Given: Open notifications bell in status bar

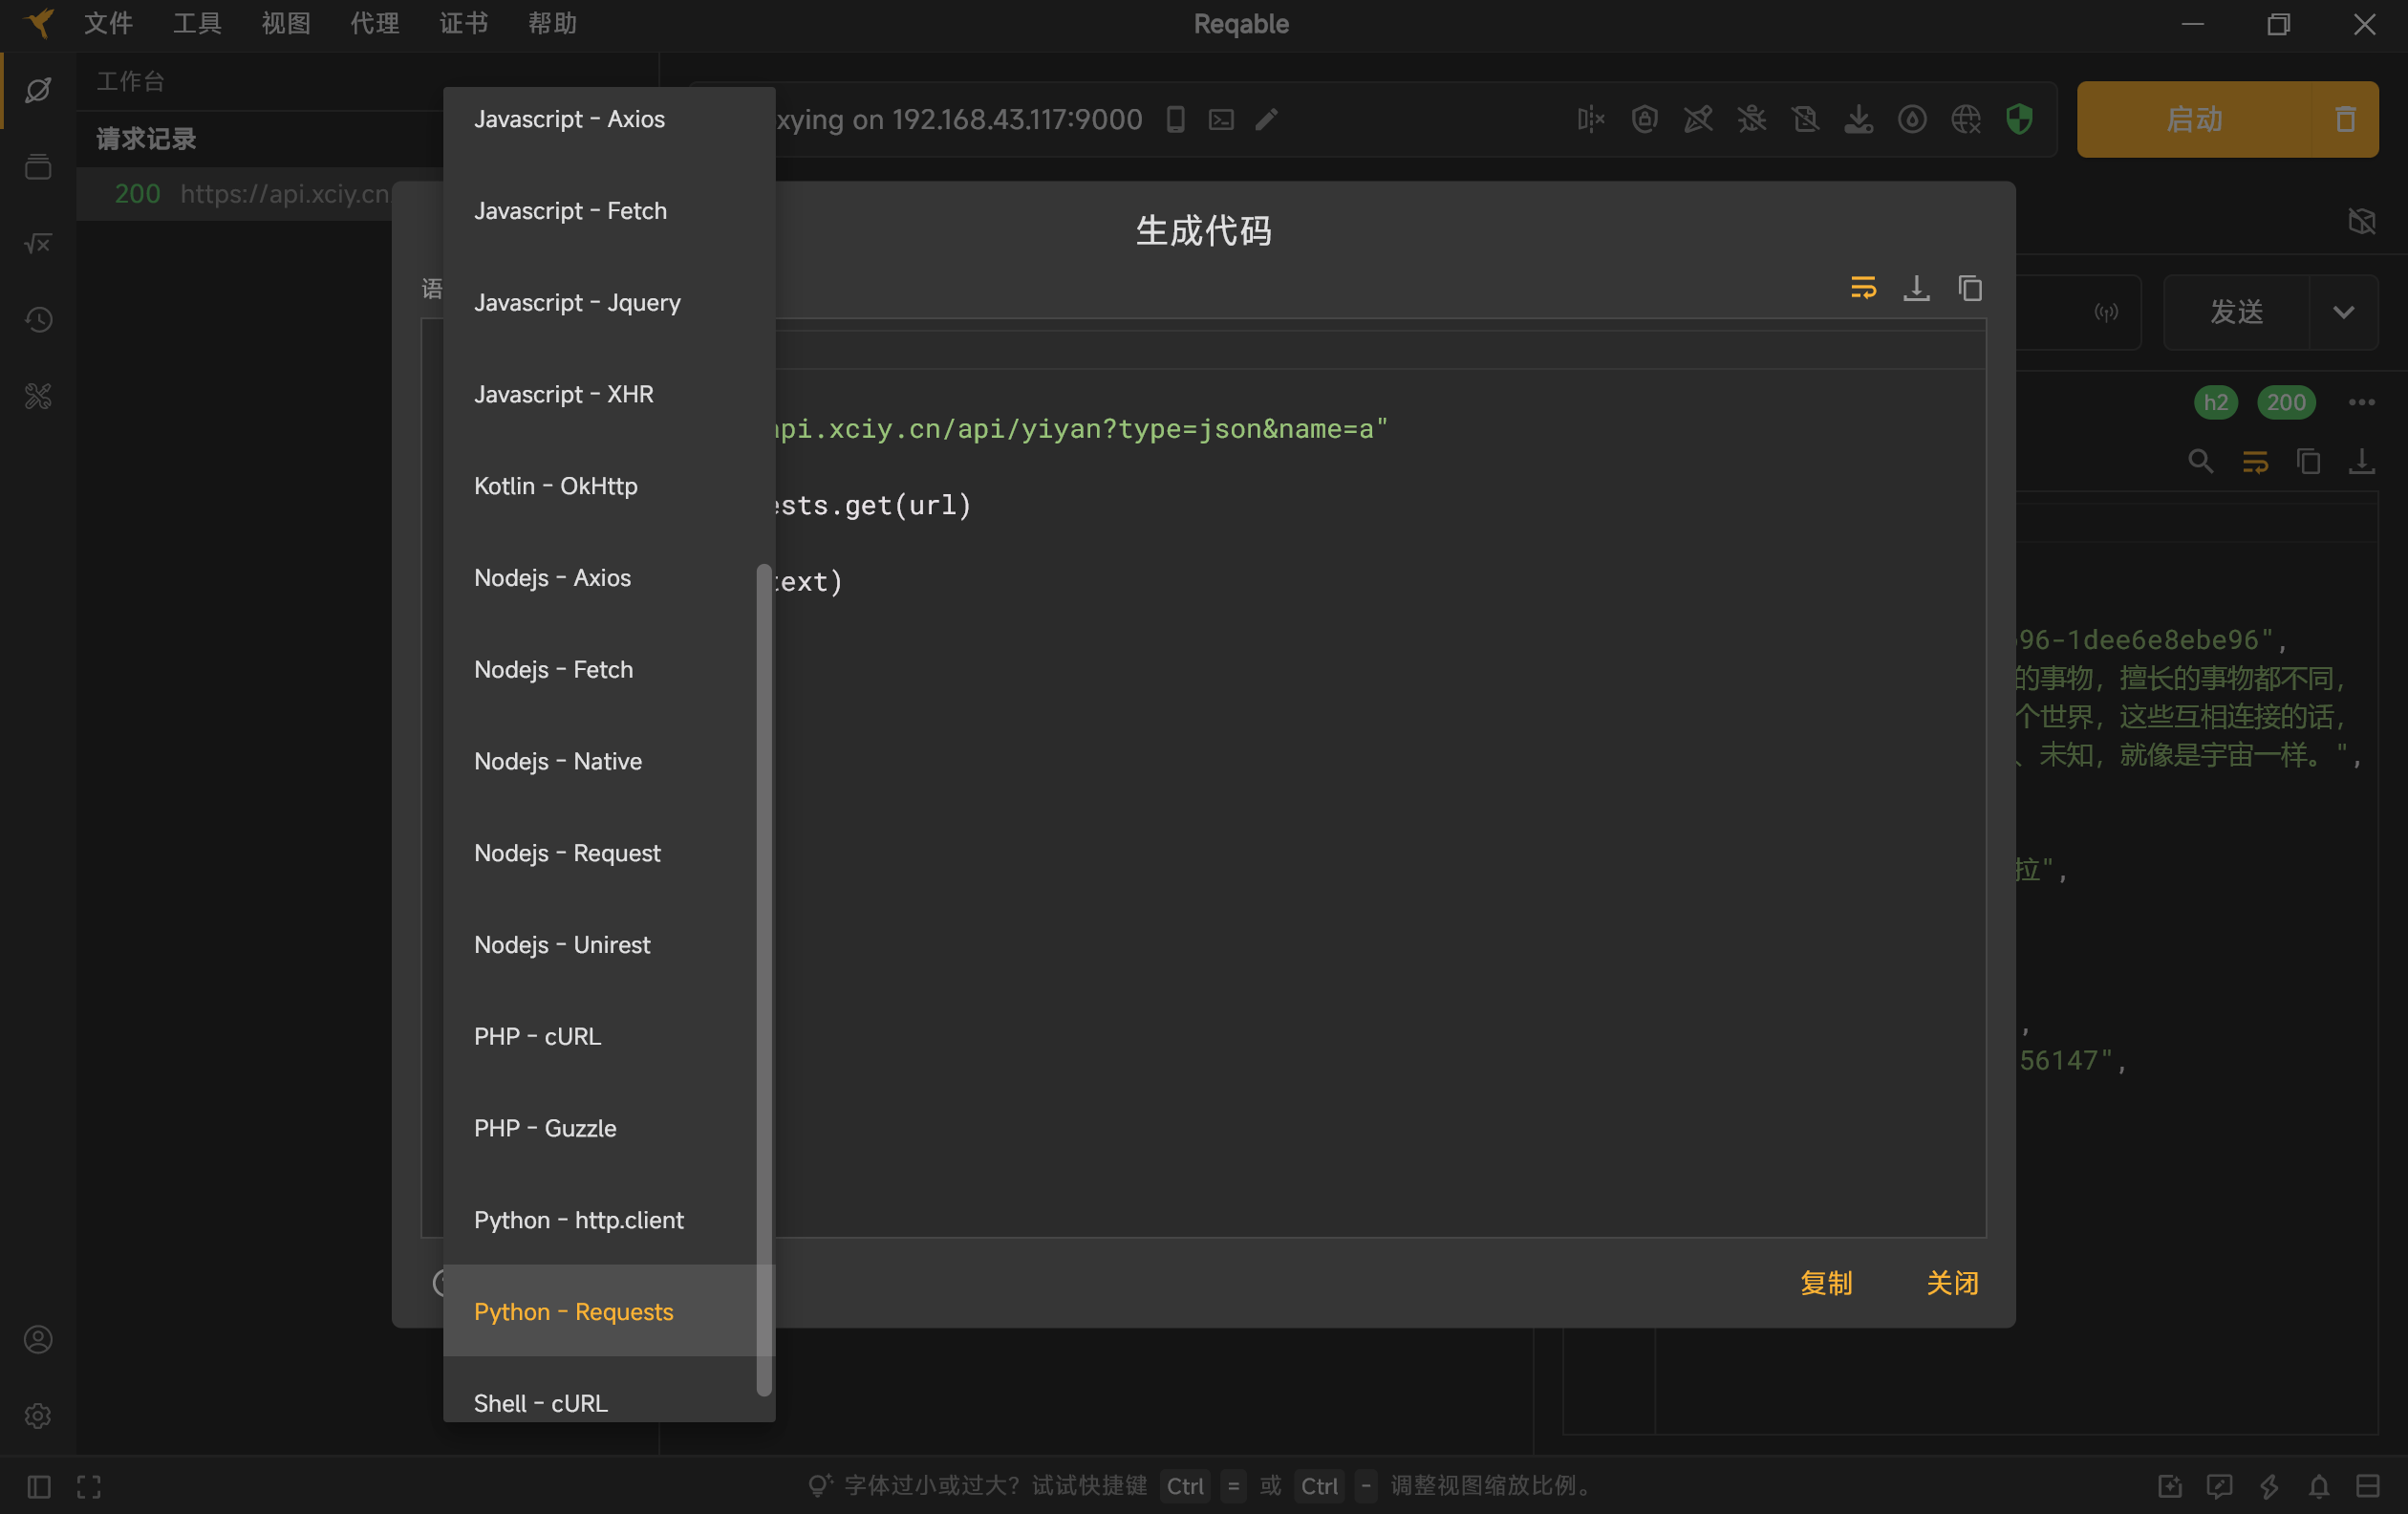Looking at the screenshot, I should 2318,1486.
